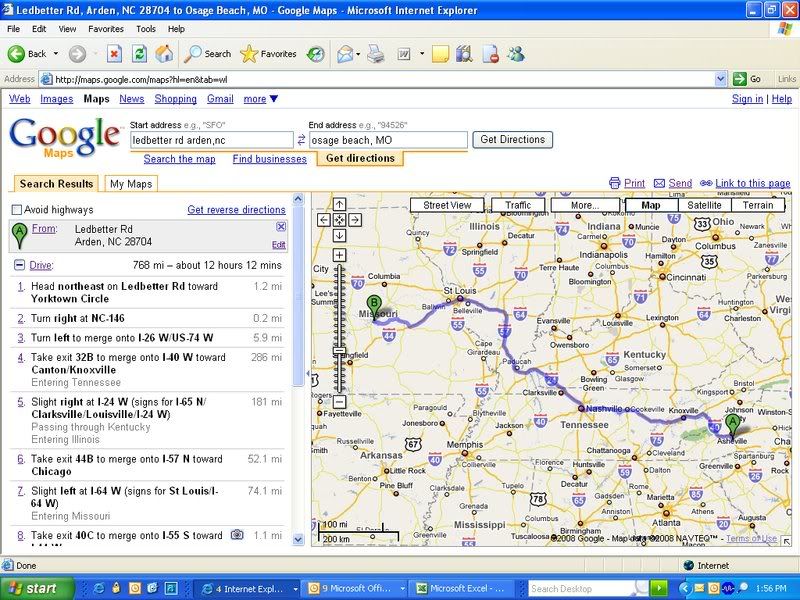Remove the From location with X icon

281,227
